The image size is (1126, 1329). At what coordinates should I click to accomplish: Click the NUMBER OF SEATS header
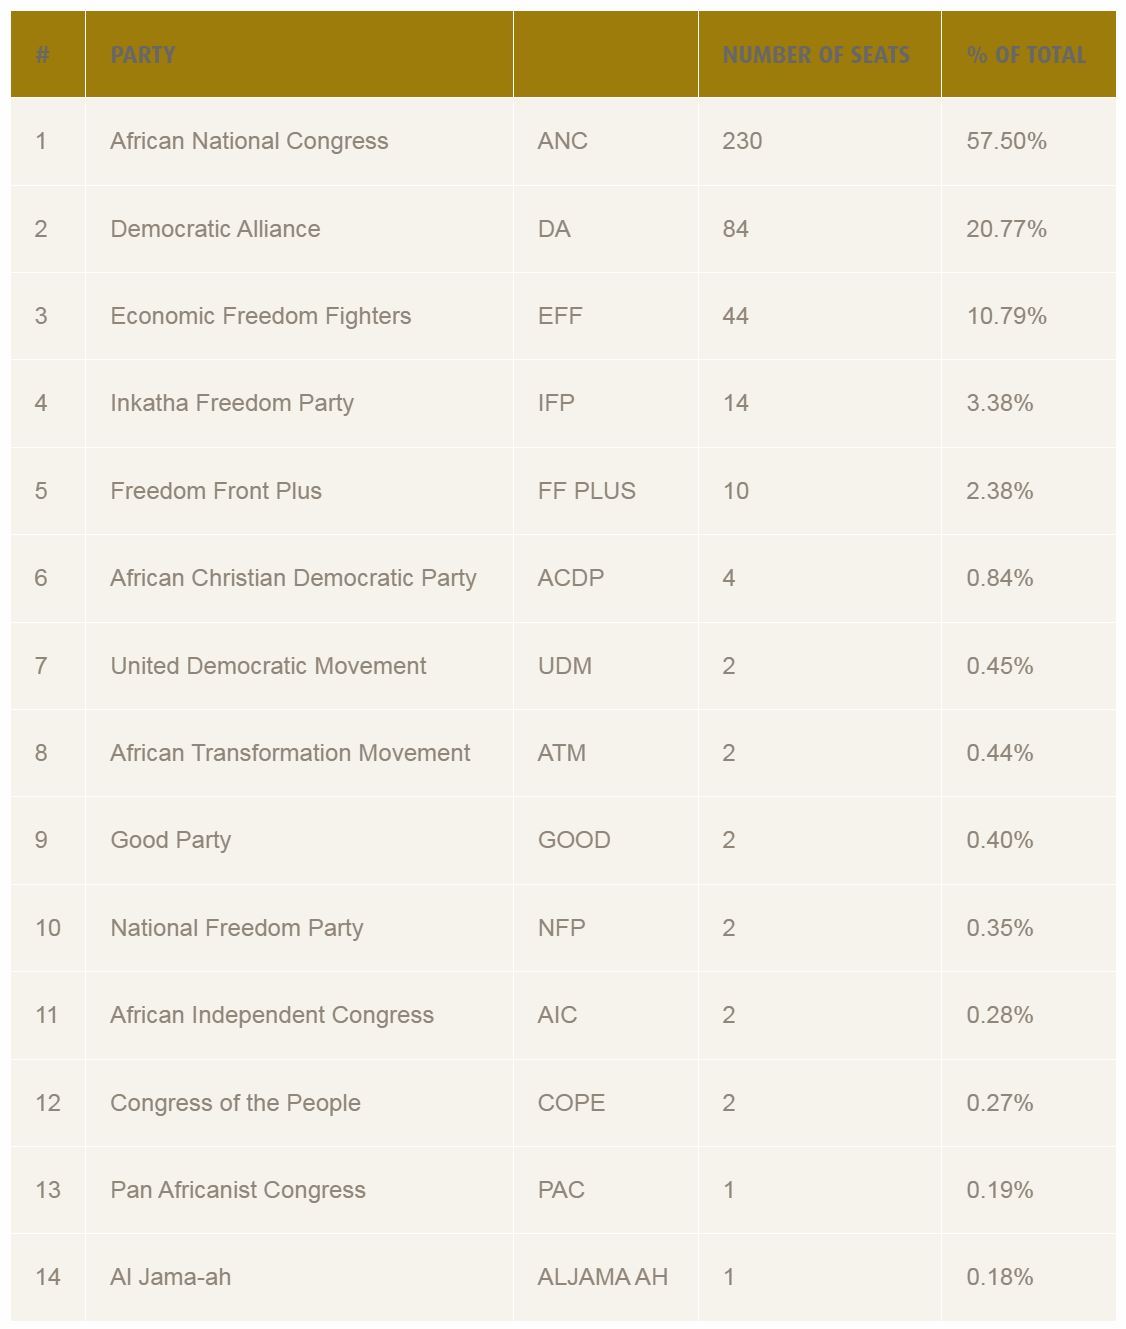816,55
